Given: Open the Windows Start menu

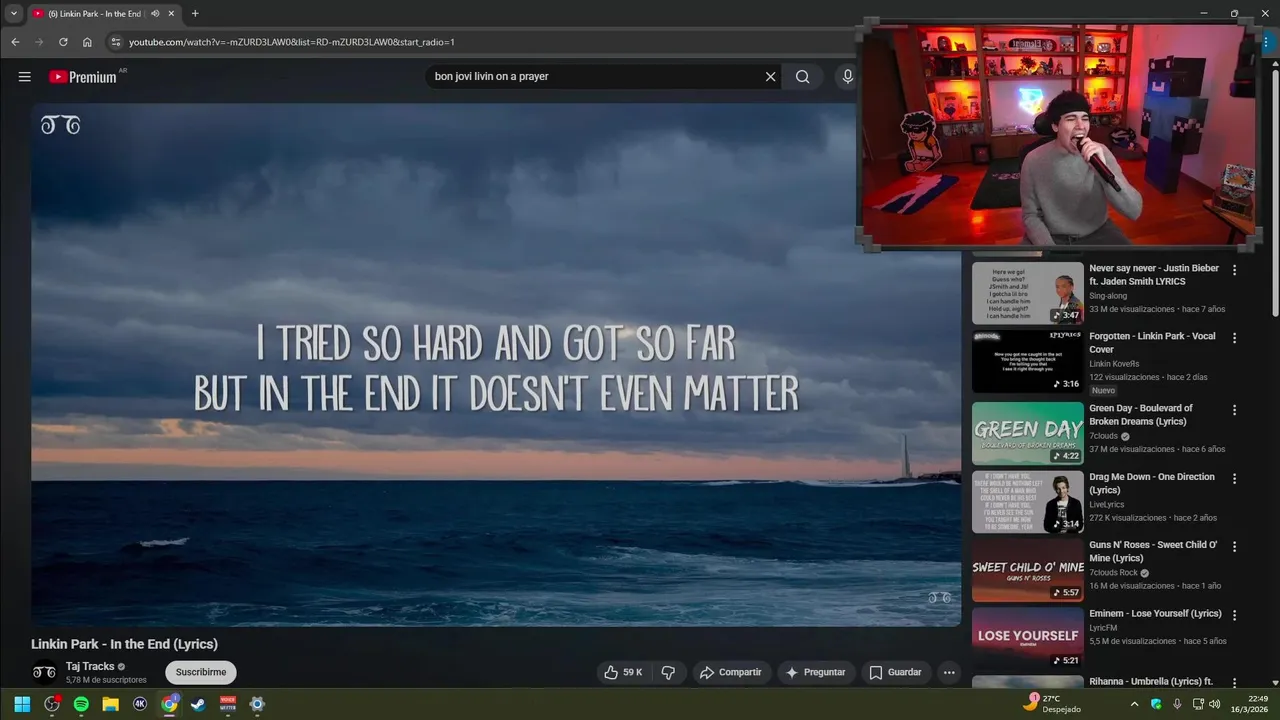Looking at the screenshot, I should pyautogui.click(x=22, y=704).
